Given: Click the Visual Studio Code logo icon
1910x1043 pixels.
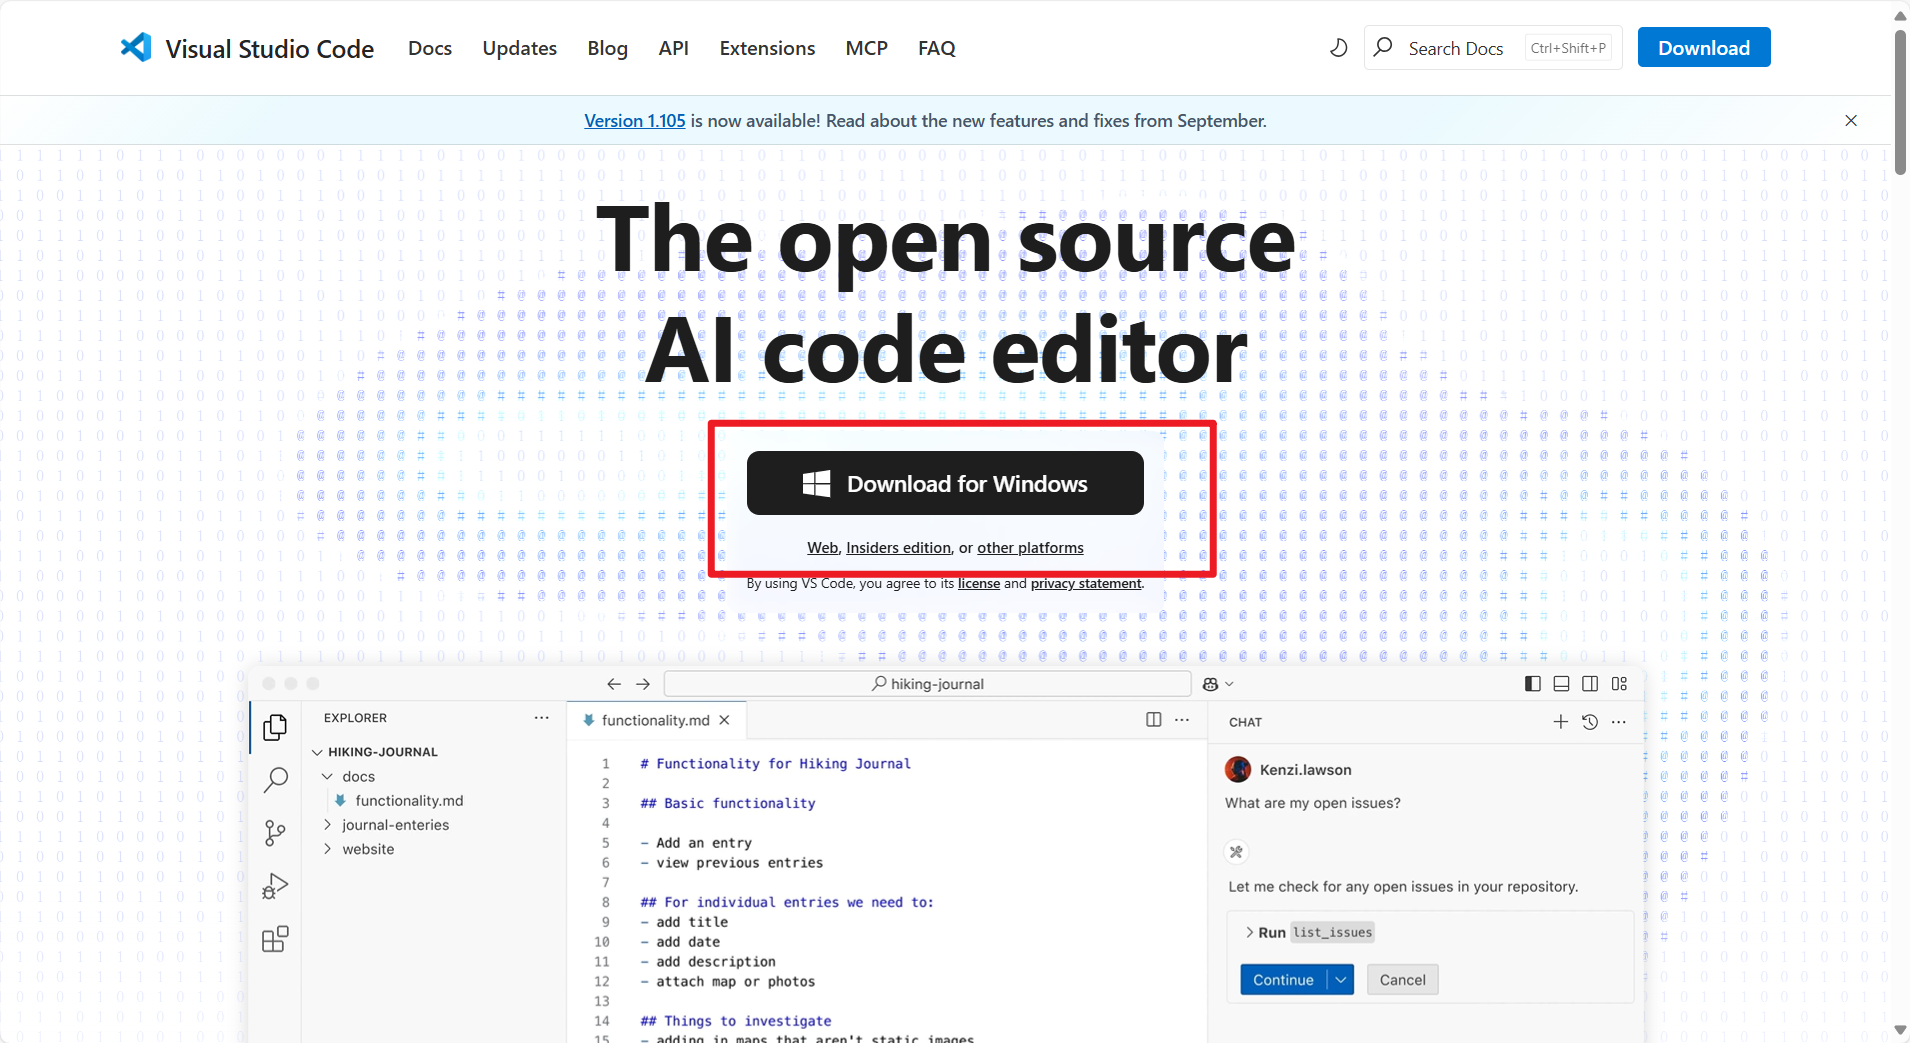Looking at the screenshot, I should click(x=136, y=47).
